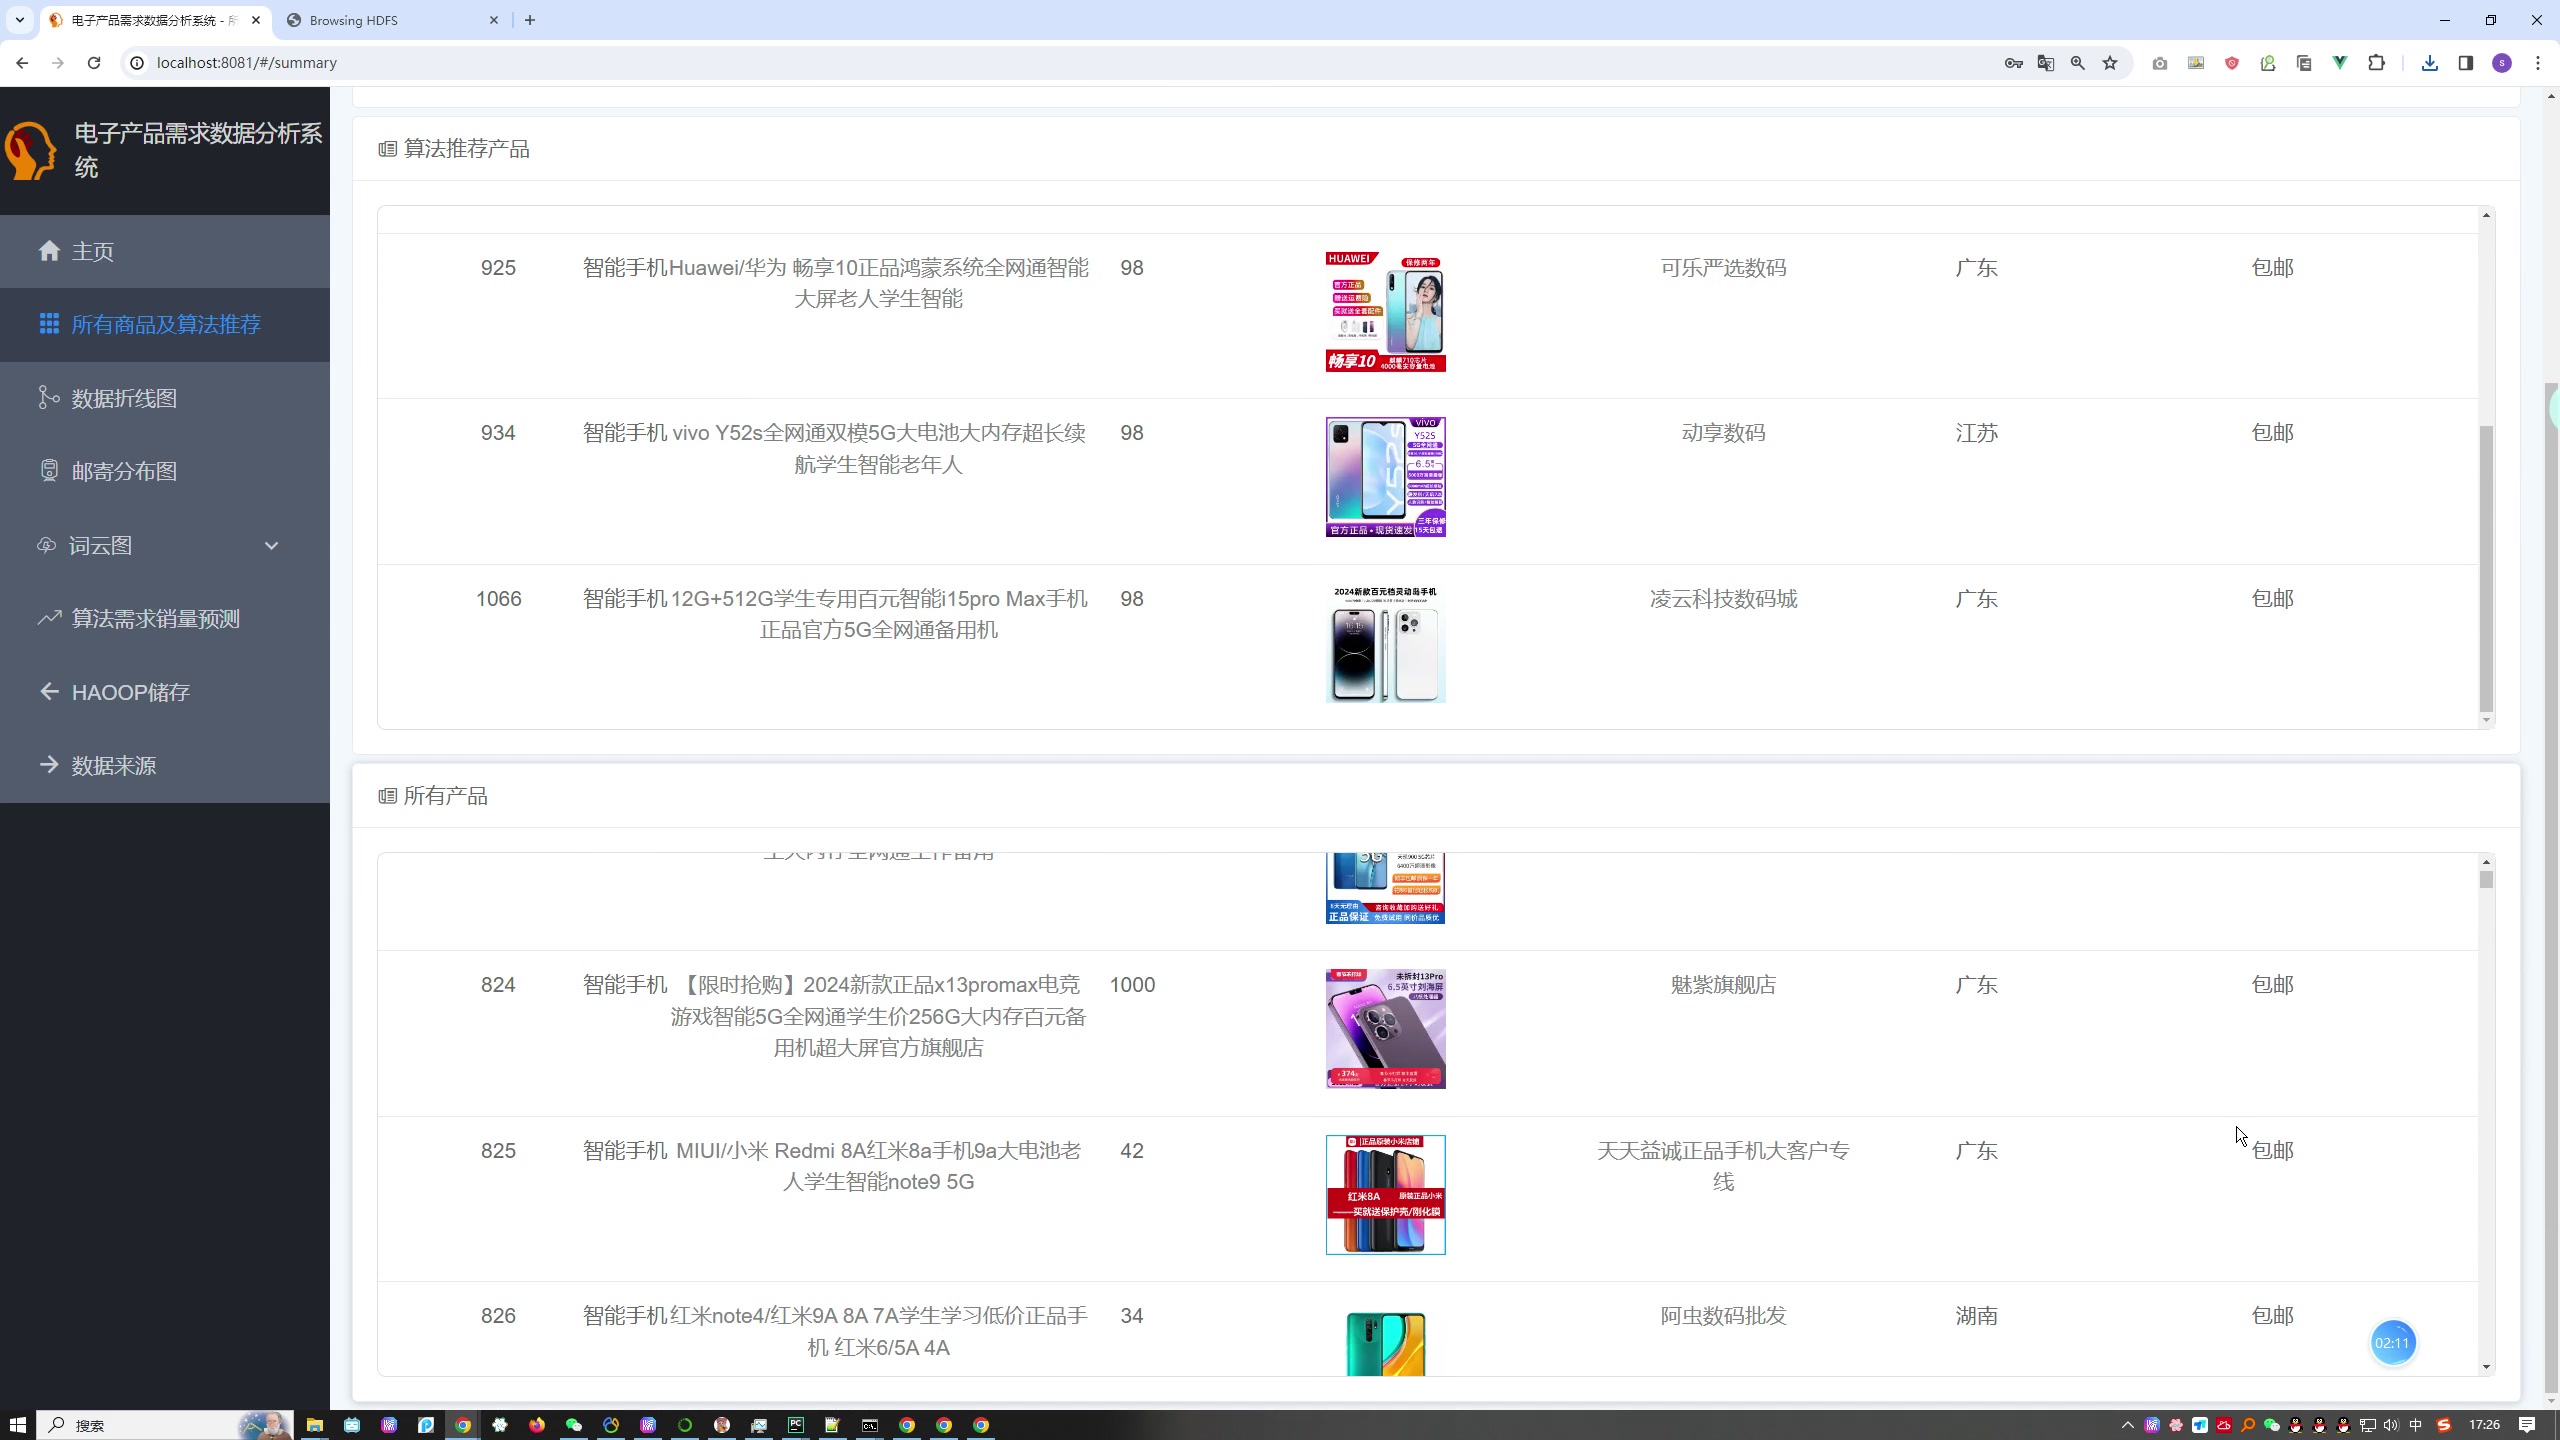Open browser downloads icon
Screen dimensions: 2560x1440
[x=2430, y=63]
